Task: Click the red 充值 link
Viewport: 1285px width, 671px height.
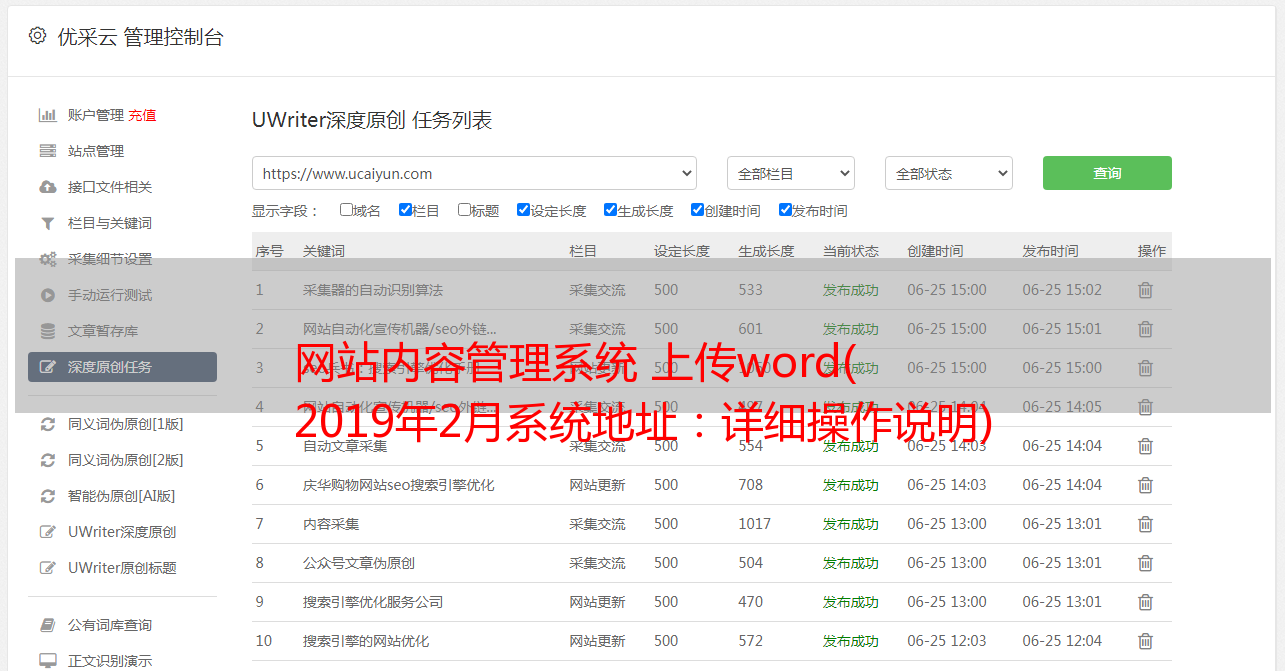Action: [x=142, y=115]
